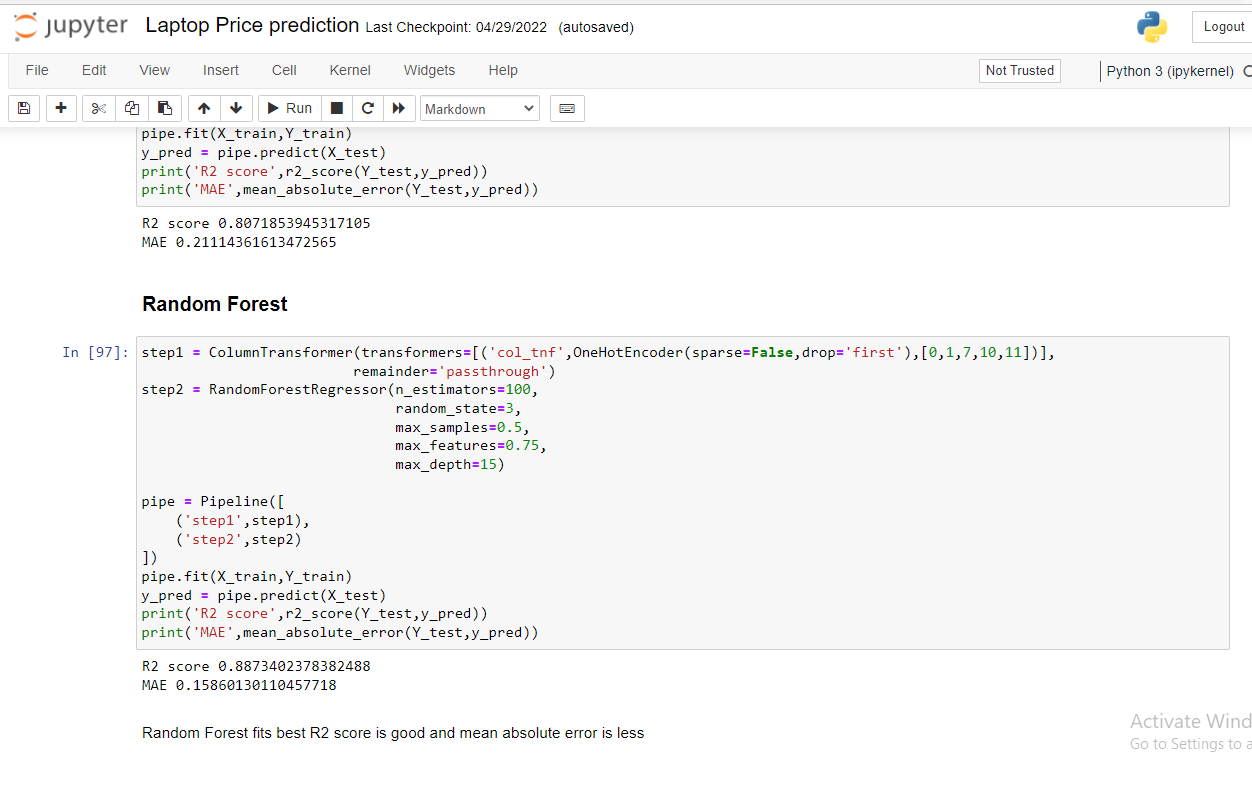The height and width of the screenshot is (787, 1252).
Task: Click the Not Trusted button
Action: (1020, 70)
